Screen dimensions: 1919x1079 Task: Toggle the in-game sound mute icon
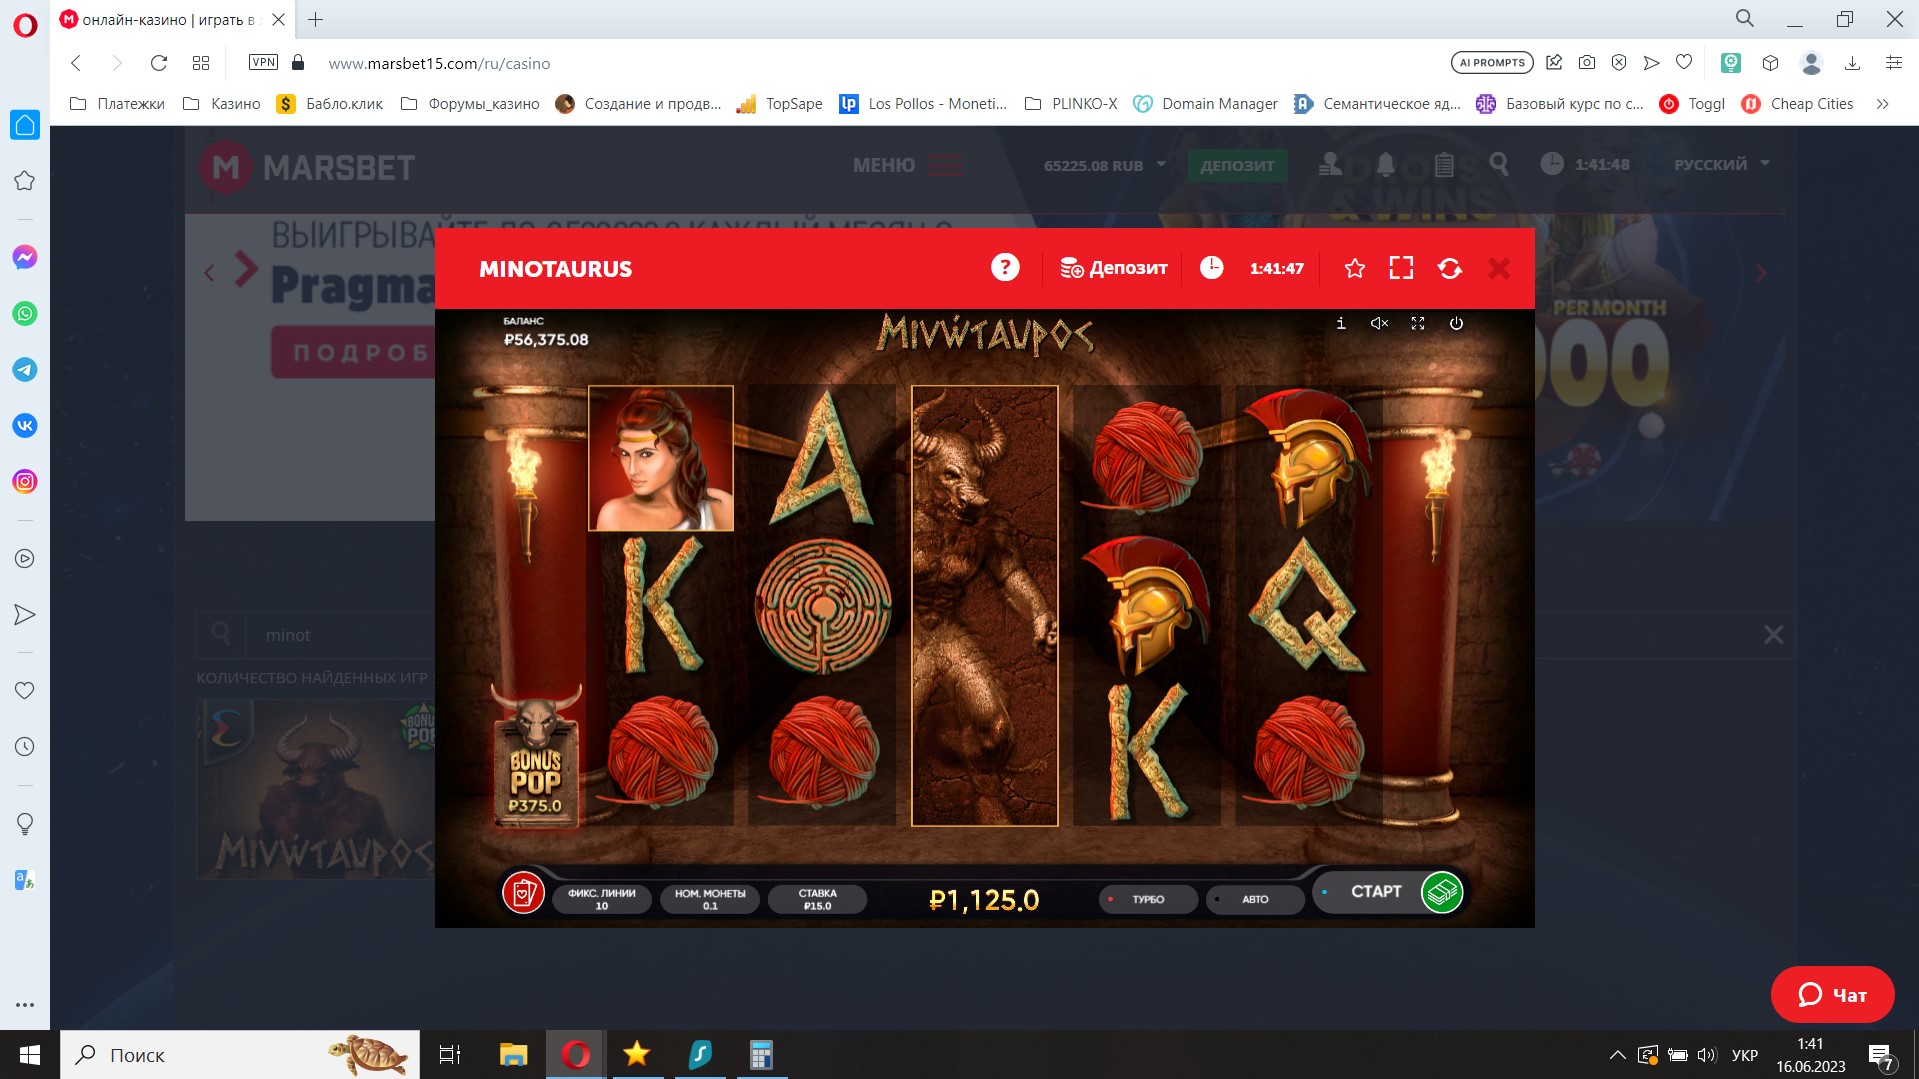(1379, 323)
